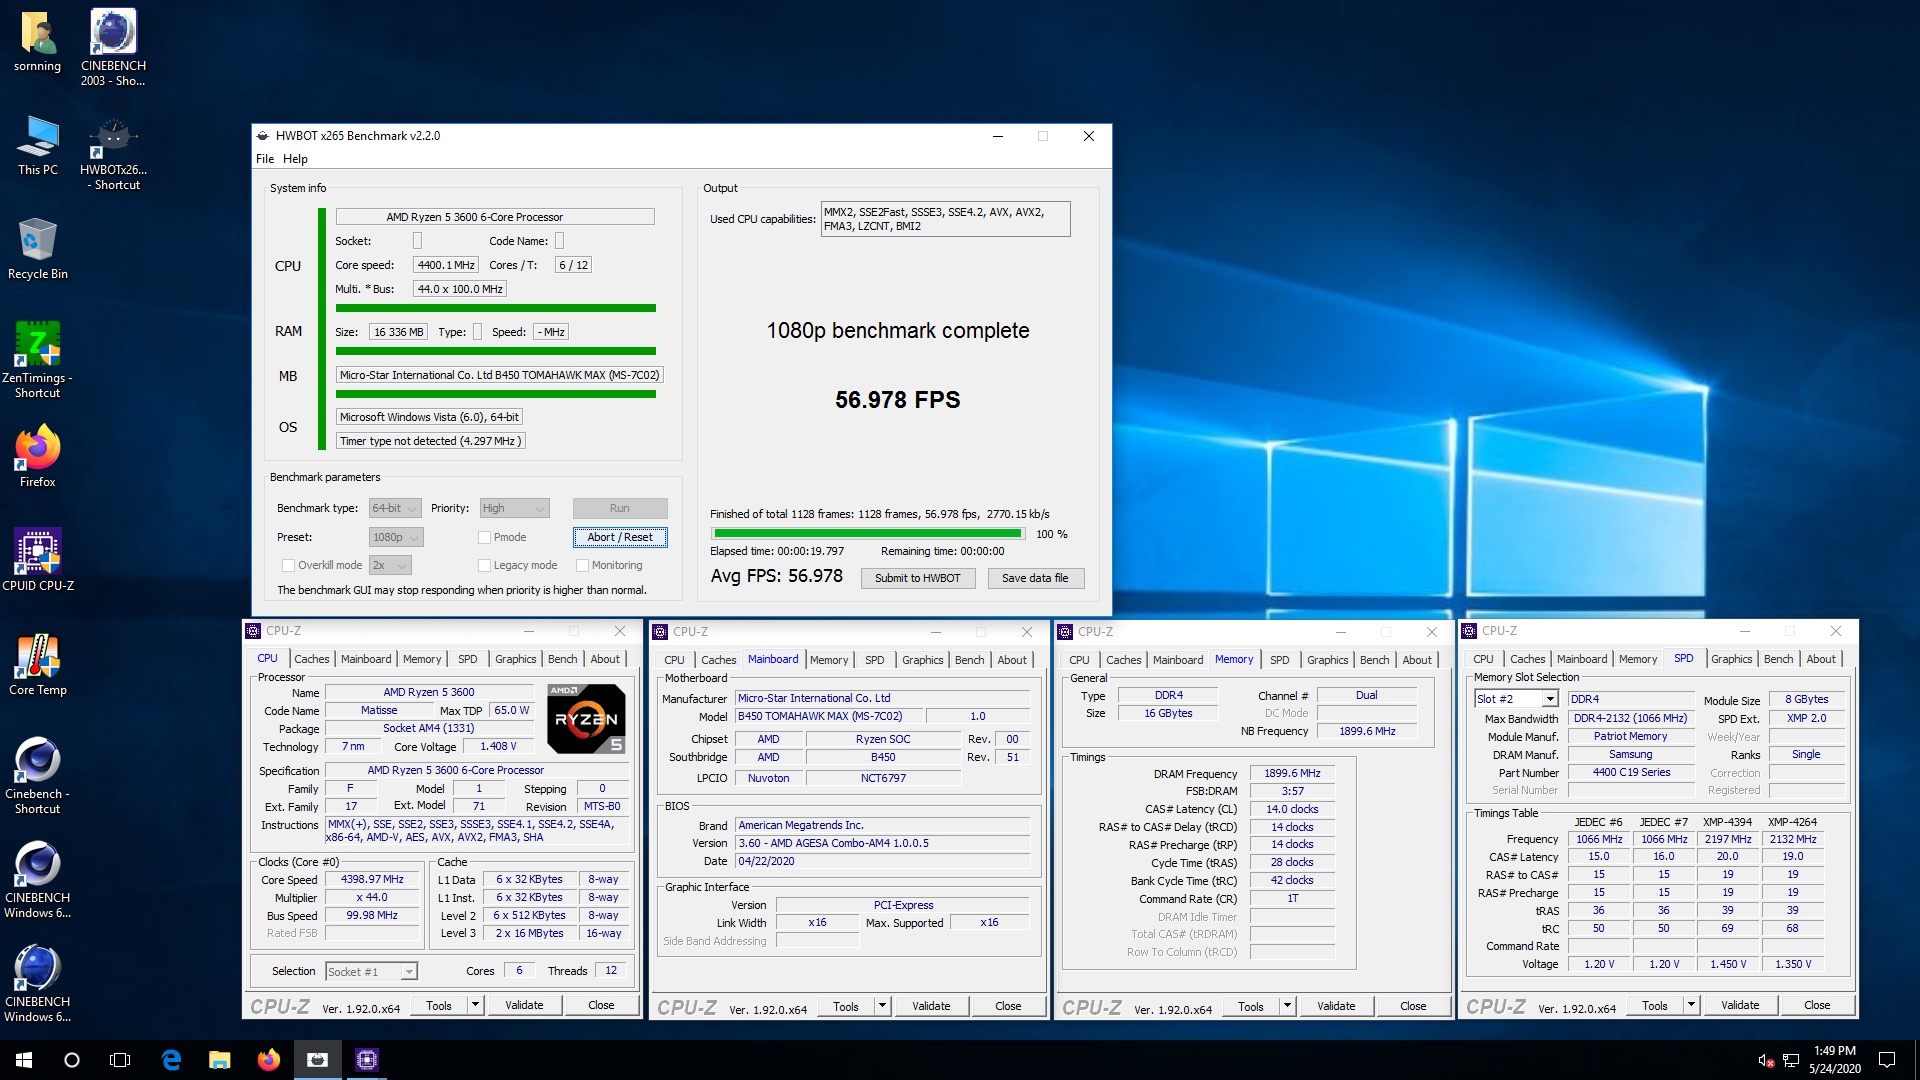This screenshot has height=1080, width=1920.
Task: Click Save data file button
Action: [1035, 578]
